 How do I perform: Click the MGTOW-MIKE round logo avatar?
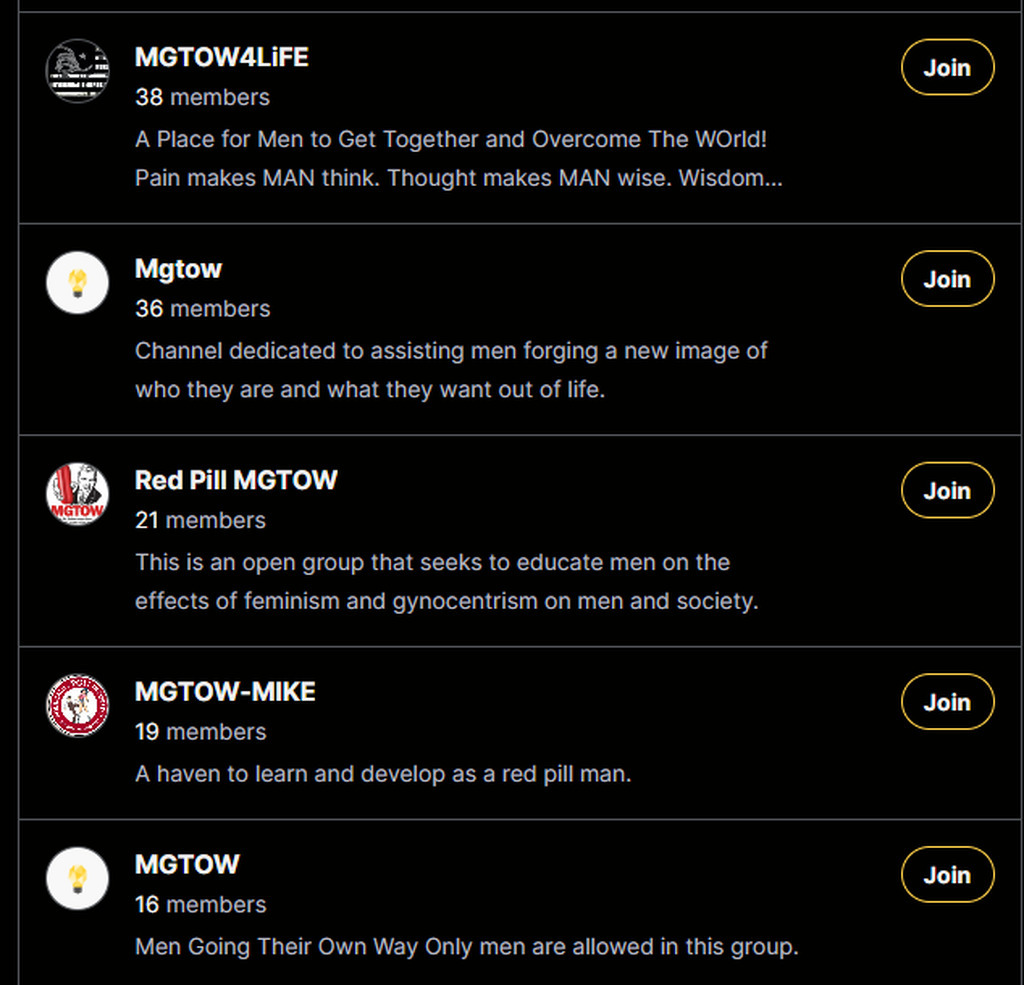(x=78, y=705)
